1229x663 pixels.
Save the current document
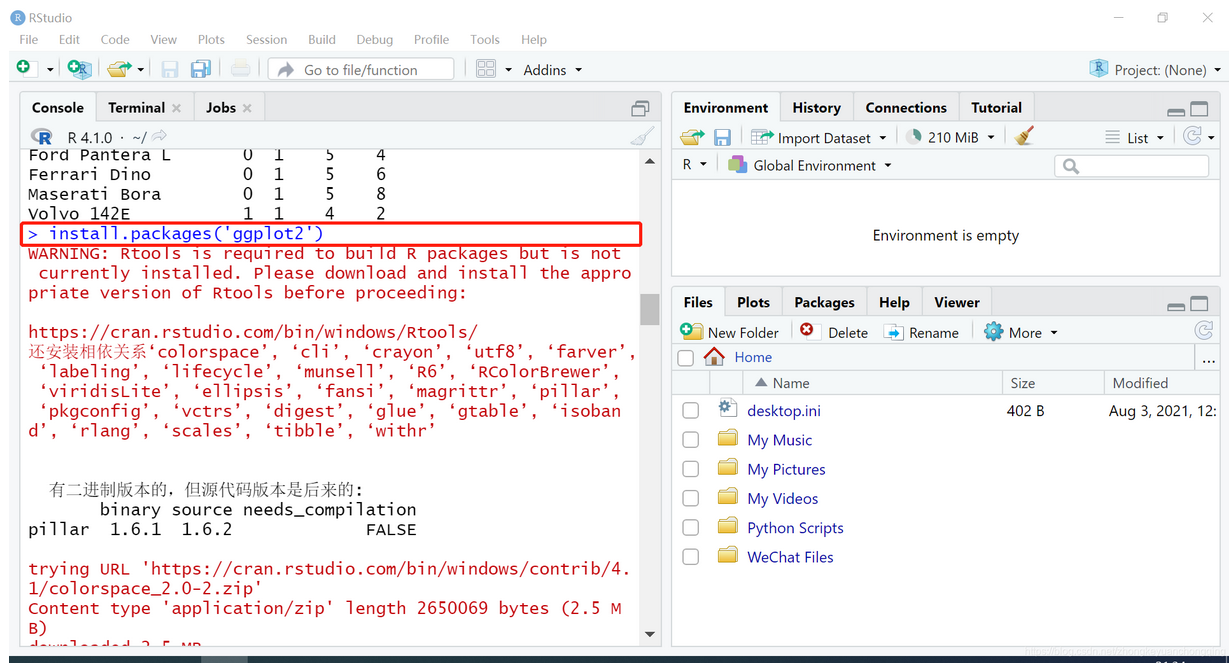coord(170,69)
